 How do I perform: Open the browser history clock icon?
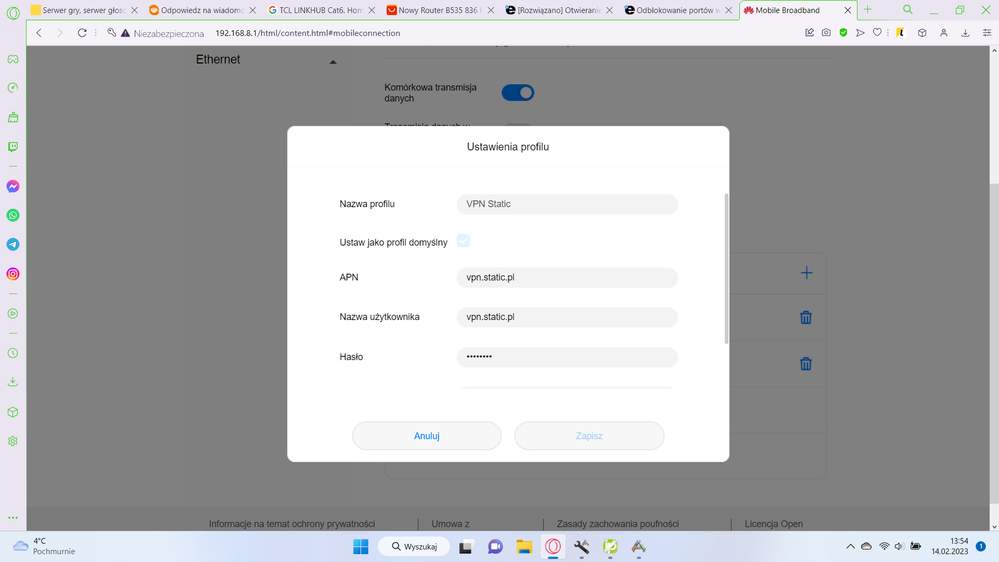click(13, 353)
